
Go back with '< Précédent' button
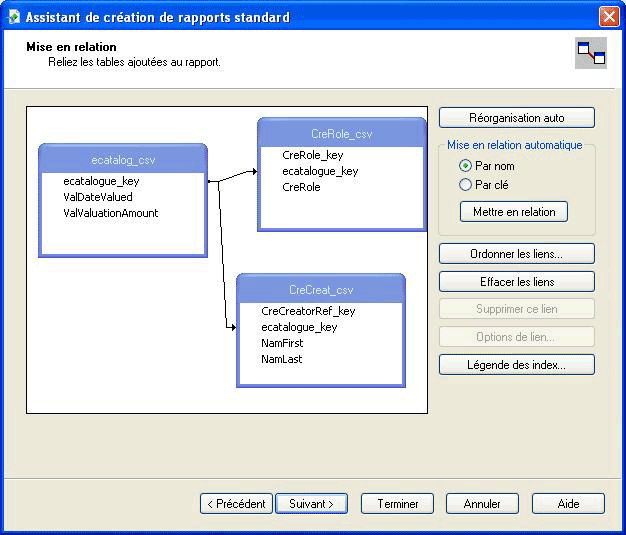[x=236, y=504]
